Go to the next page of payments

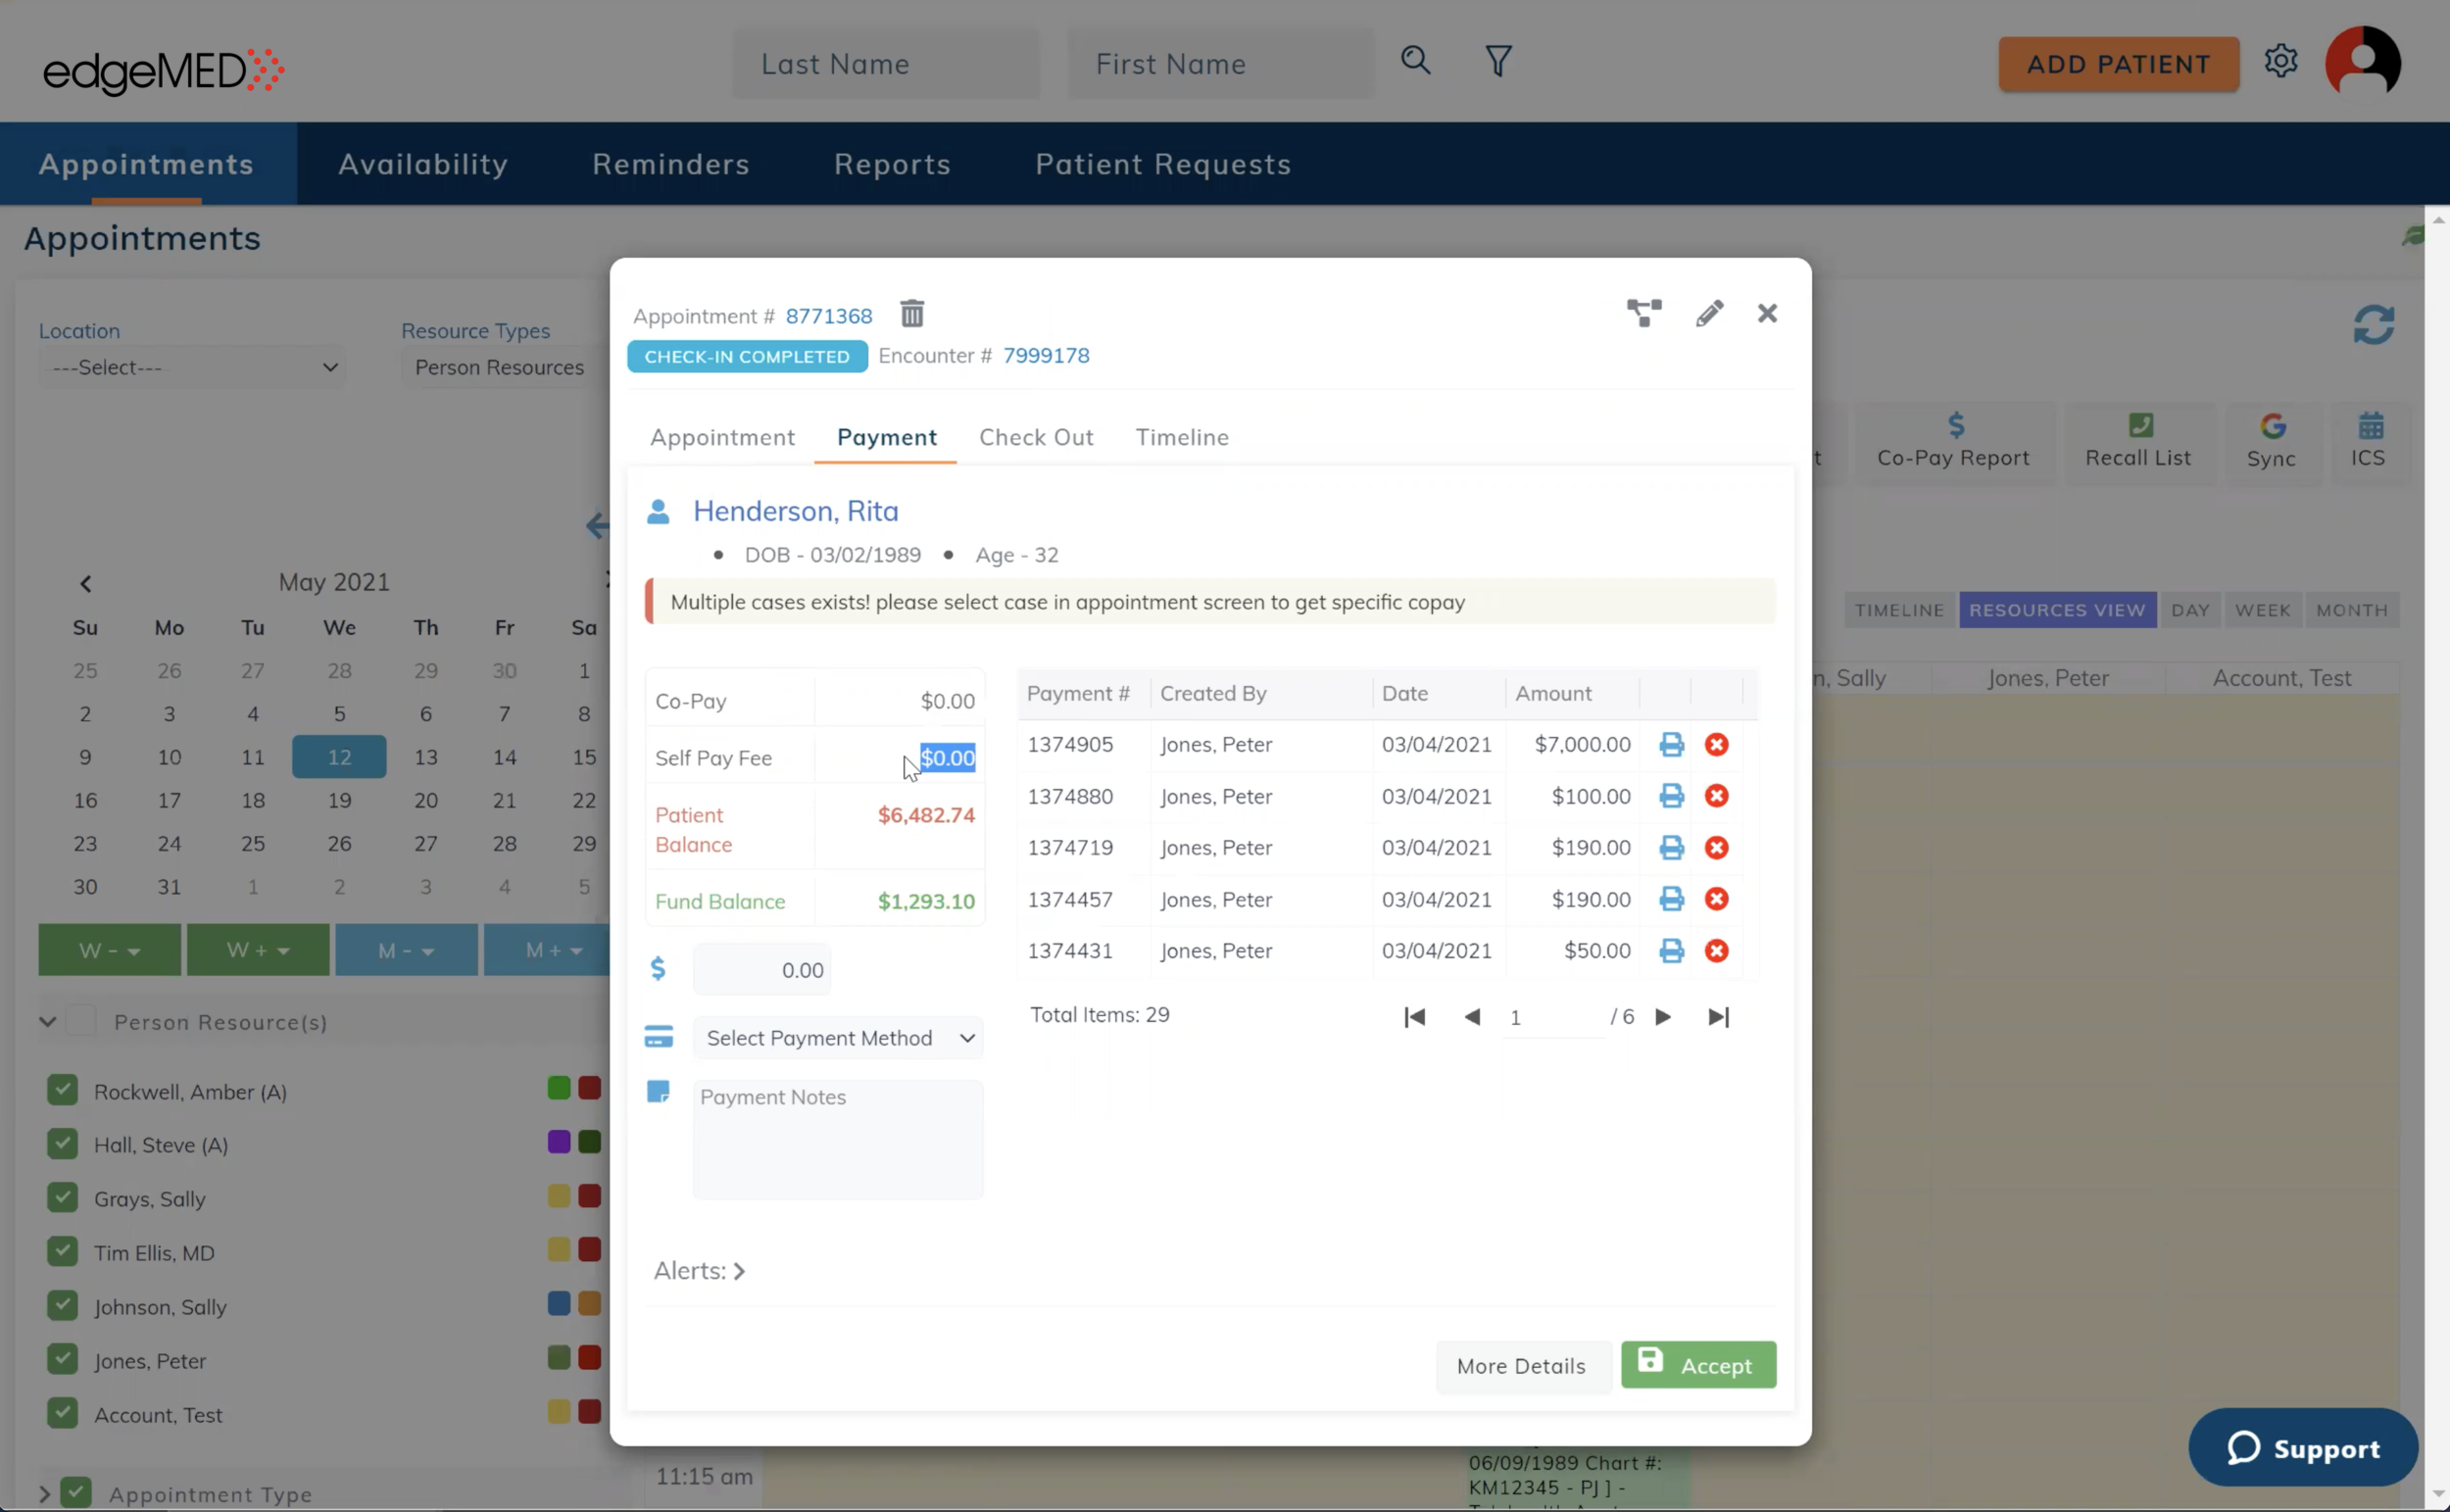[1663, 1017]
